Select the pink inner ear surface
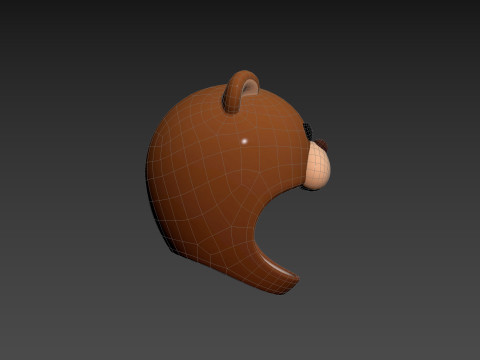The image size is (480, 360). (250, 88)
